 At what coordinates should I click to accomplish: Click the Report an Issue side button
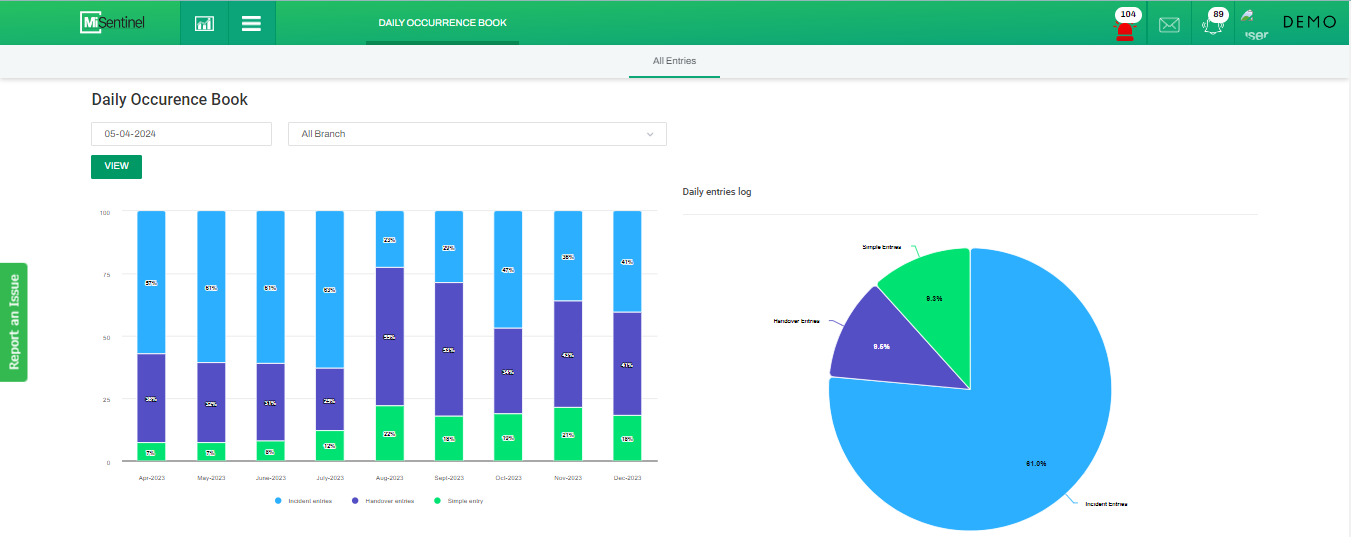click(14, 322)
